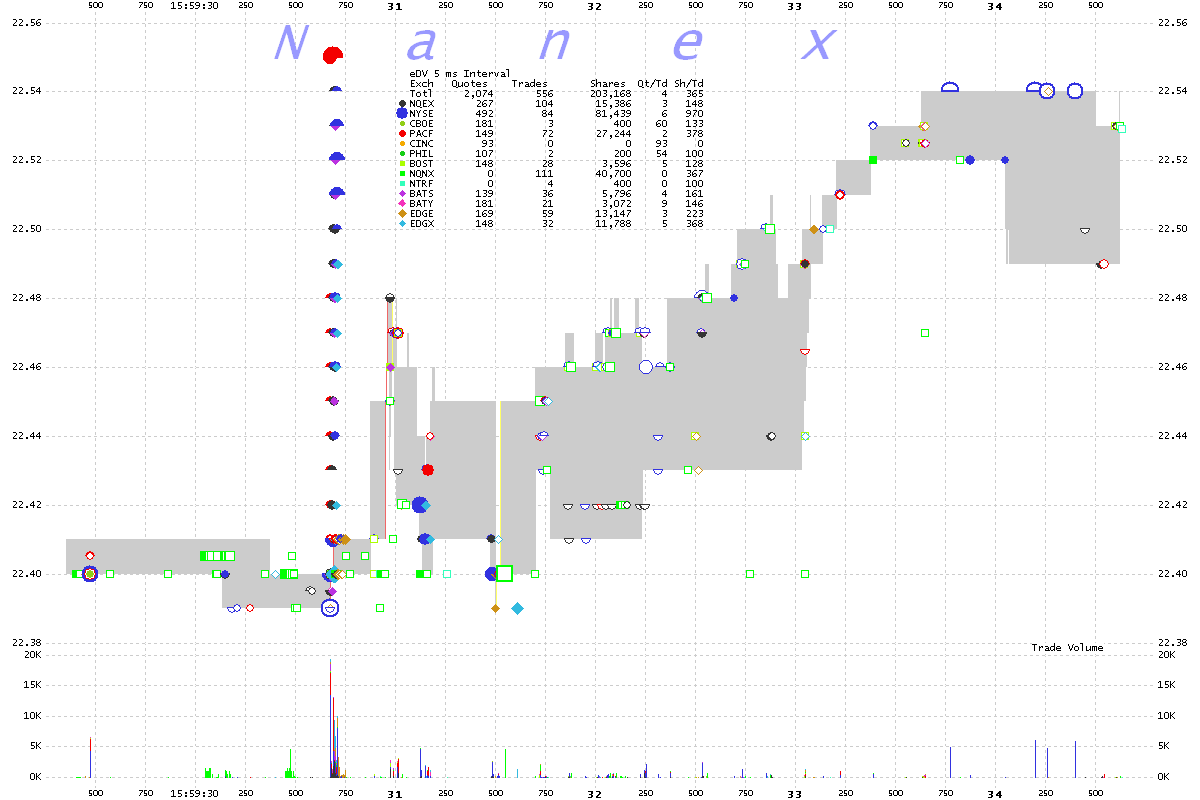Click the 'Qt/Td' column header

(x=652, y=84)
